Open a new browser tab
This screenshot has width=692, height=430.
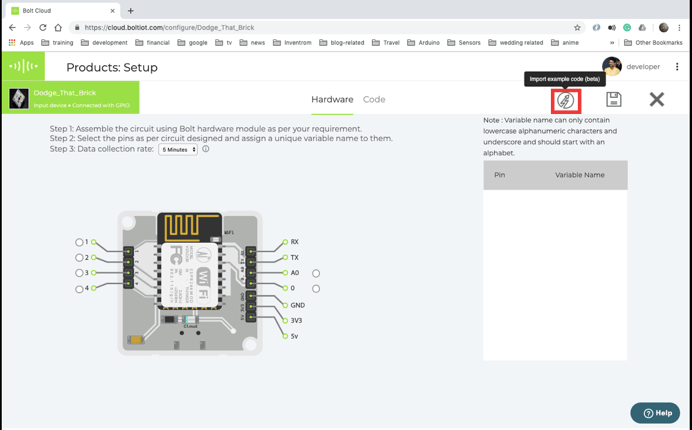[131, 11]
